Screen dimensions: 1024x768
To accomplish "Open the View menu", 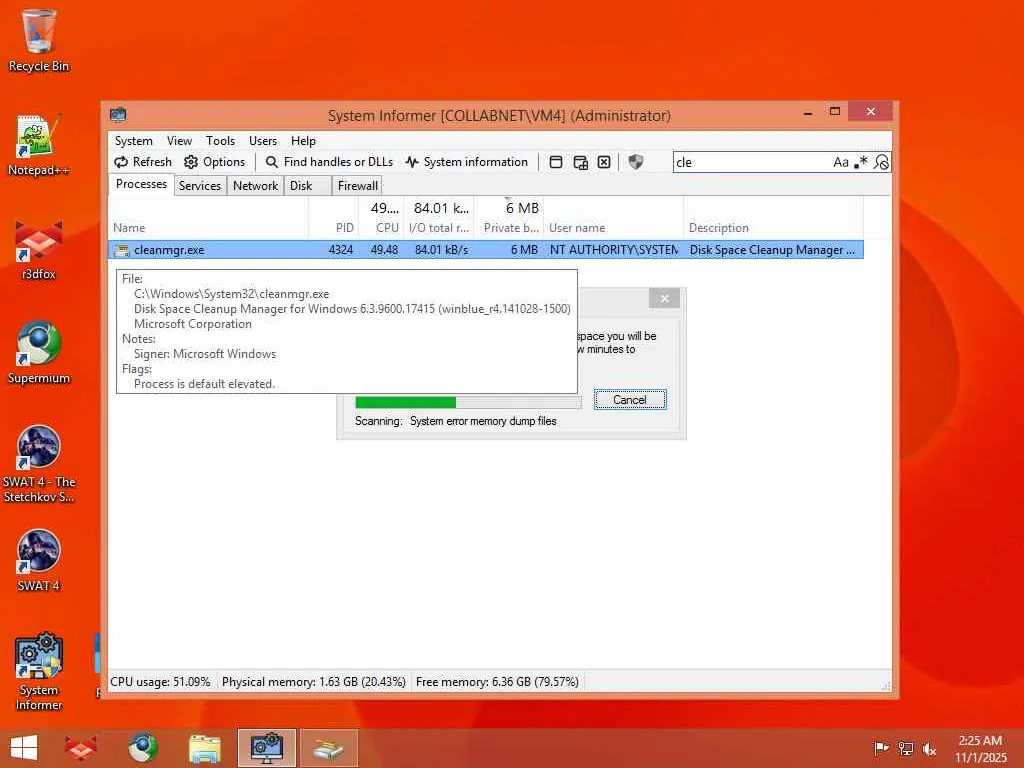I will pos(179,140).
